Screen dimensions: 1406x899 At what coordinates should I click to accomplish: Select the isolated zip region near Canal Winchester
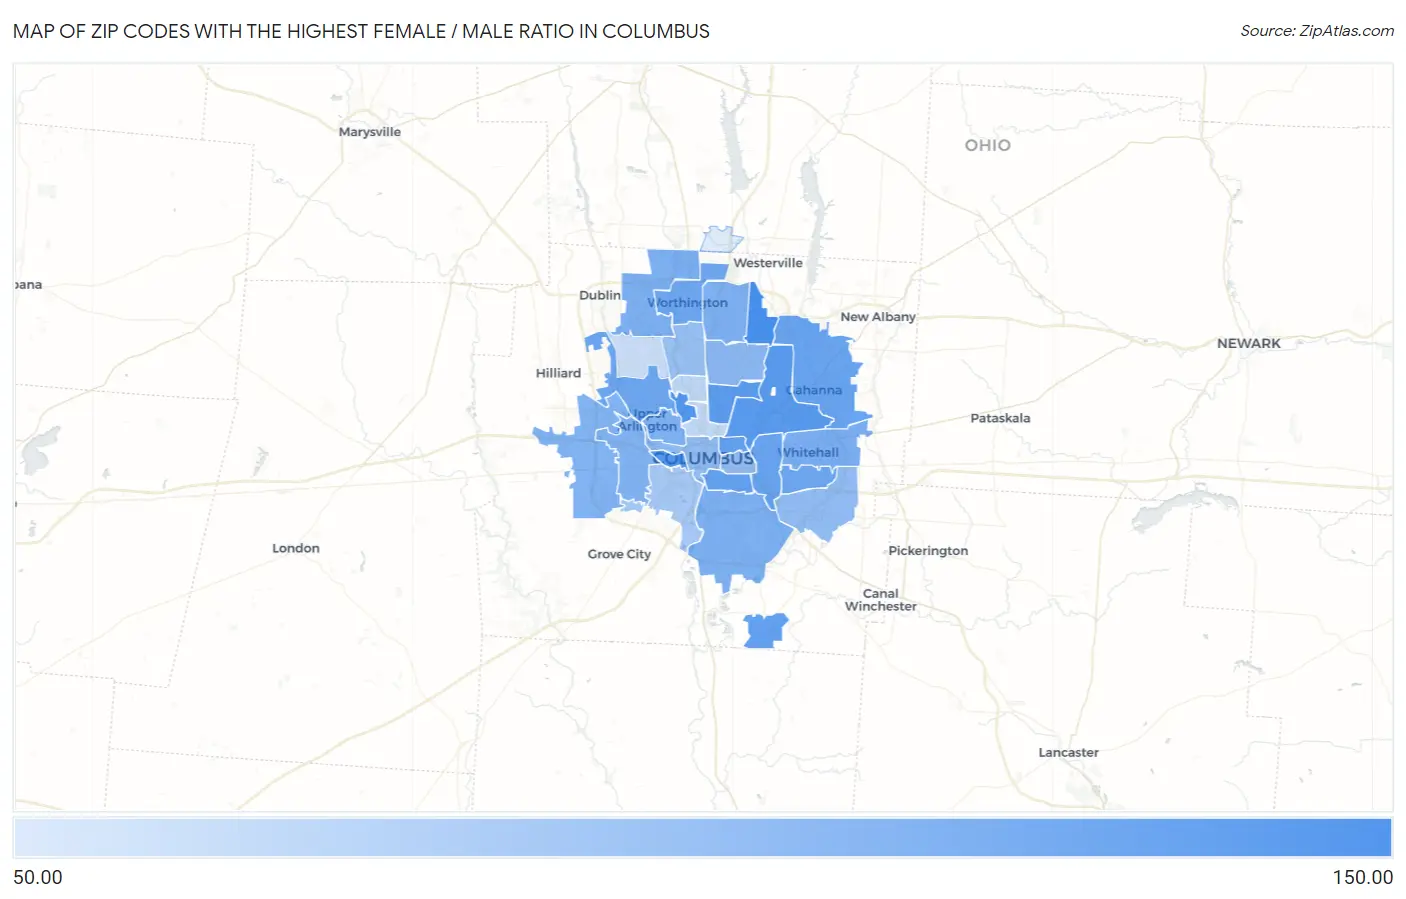tap(766, 631)
